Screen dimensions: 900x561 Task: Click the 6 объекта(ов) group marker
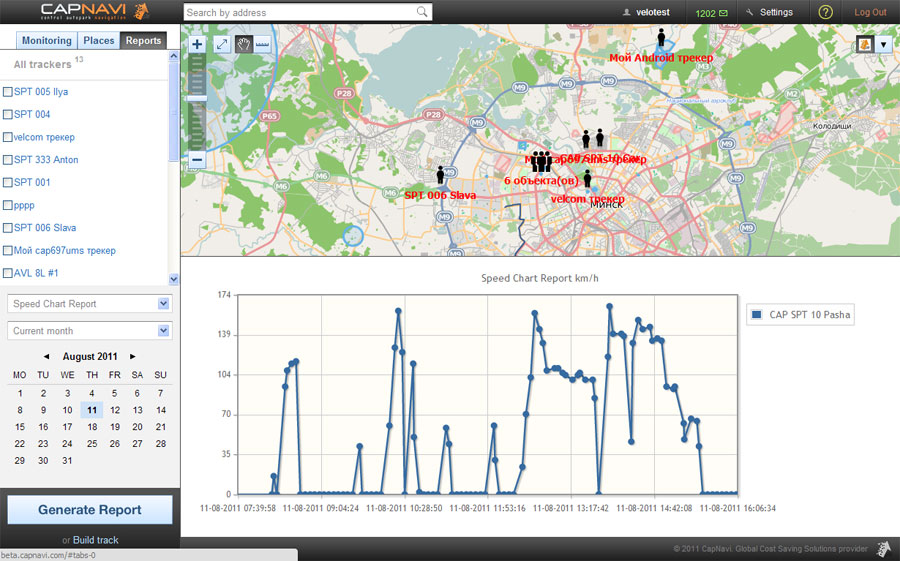[x=541, y=161]
